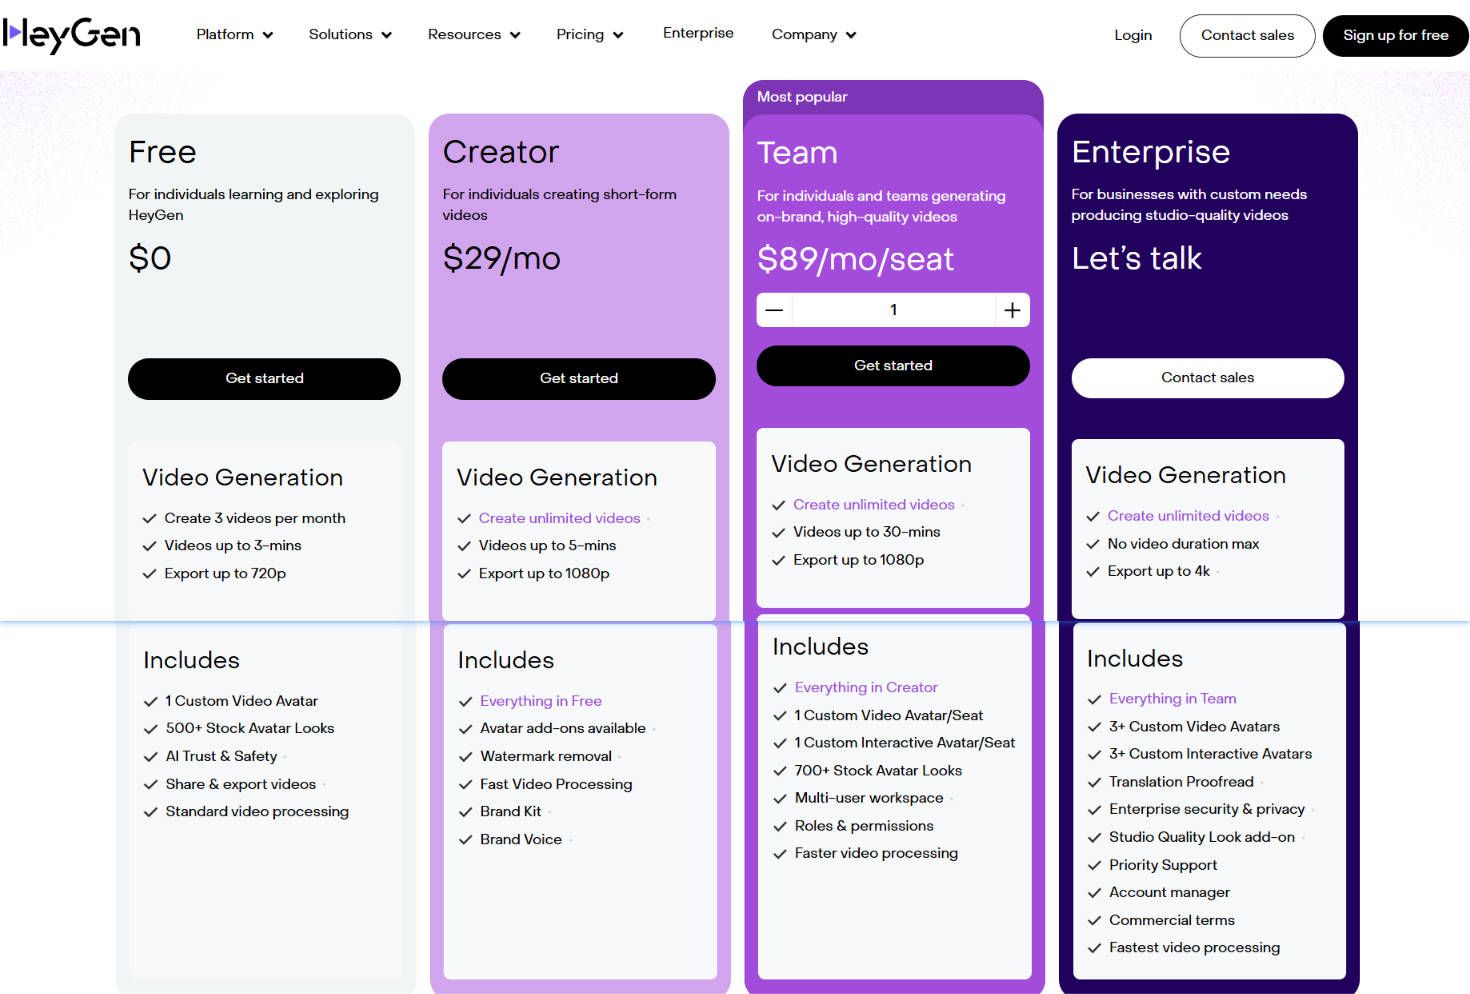Click Create unlimited videos in Enterprise plan
The image size is (1470, 994).
(1188, 516)
